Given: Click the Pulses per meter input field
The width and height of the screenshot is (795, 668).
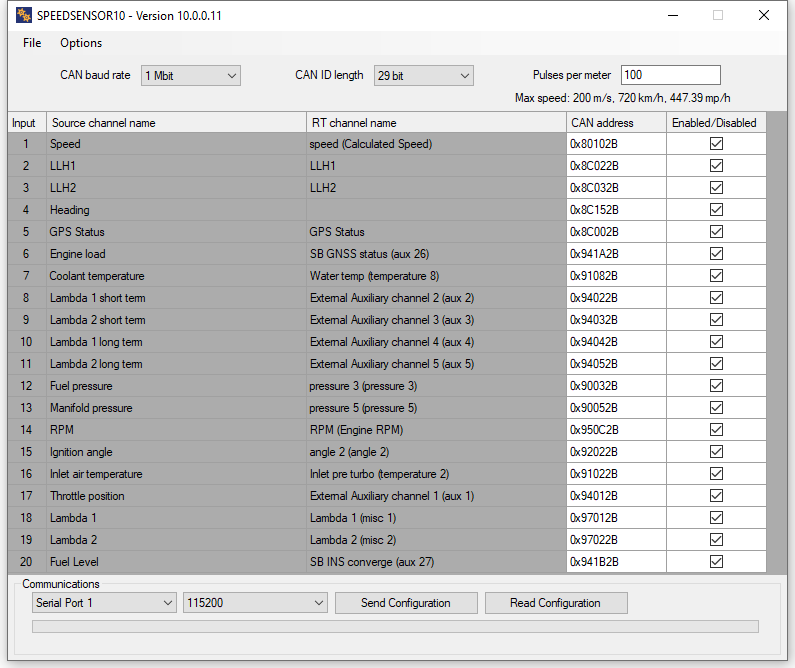Looking at the screenshot, I should (670, 76).
